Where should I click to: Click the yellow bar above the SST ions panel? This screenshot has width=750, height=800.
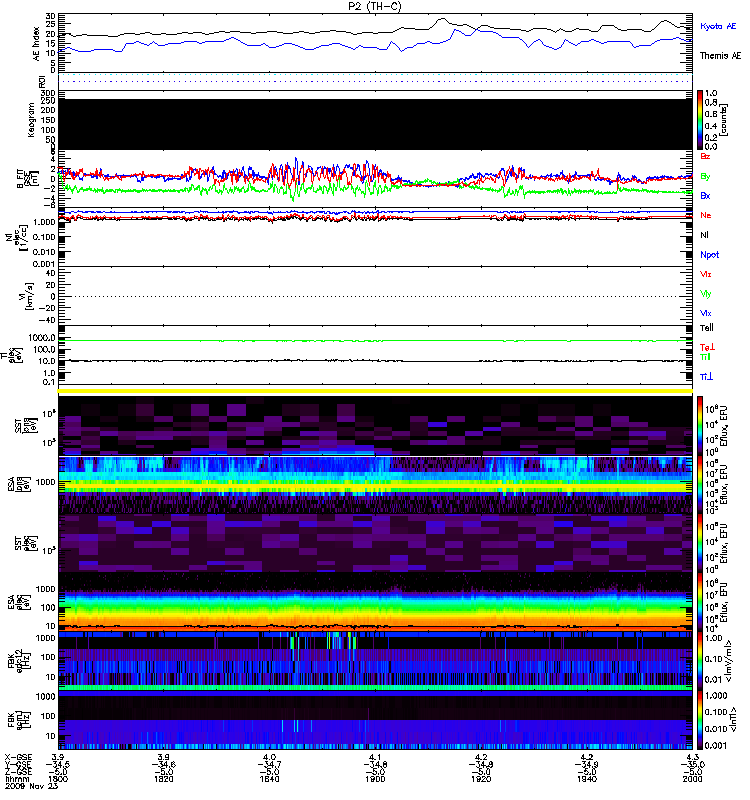[375, 391]
